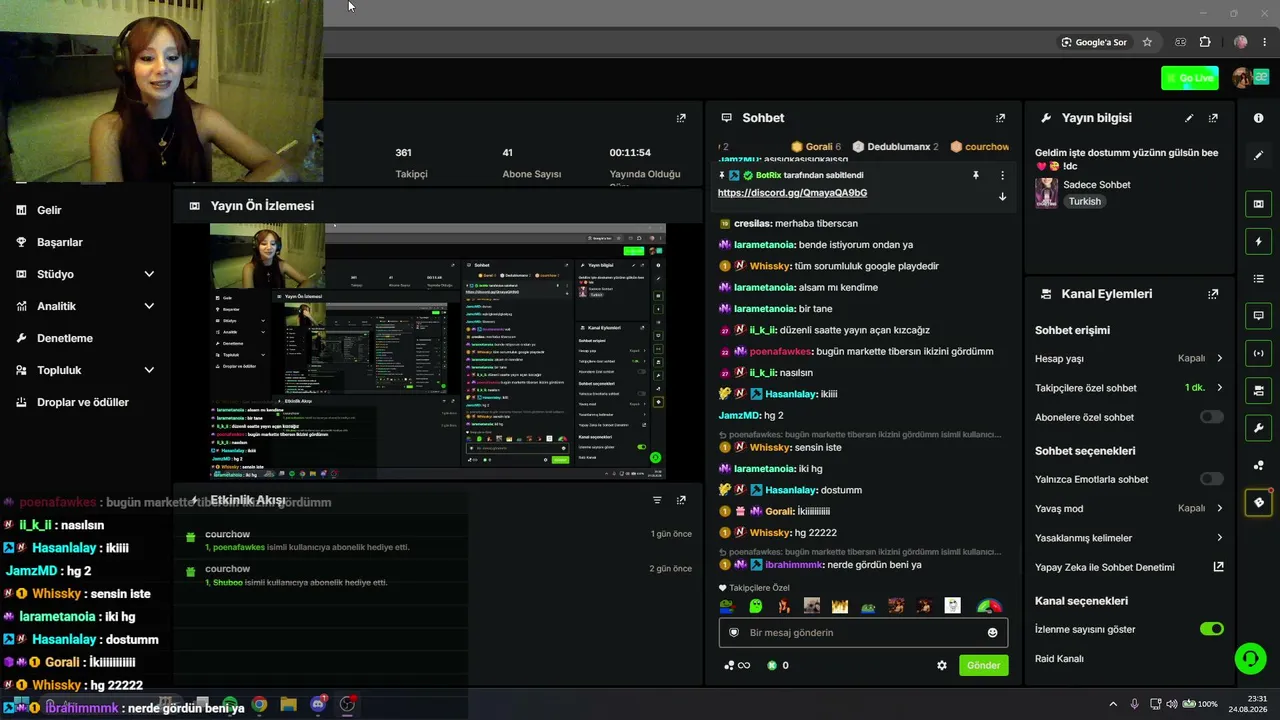
Task: Expand the pinned message down arrow
Action: point(1002,196)
